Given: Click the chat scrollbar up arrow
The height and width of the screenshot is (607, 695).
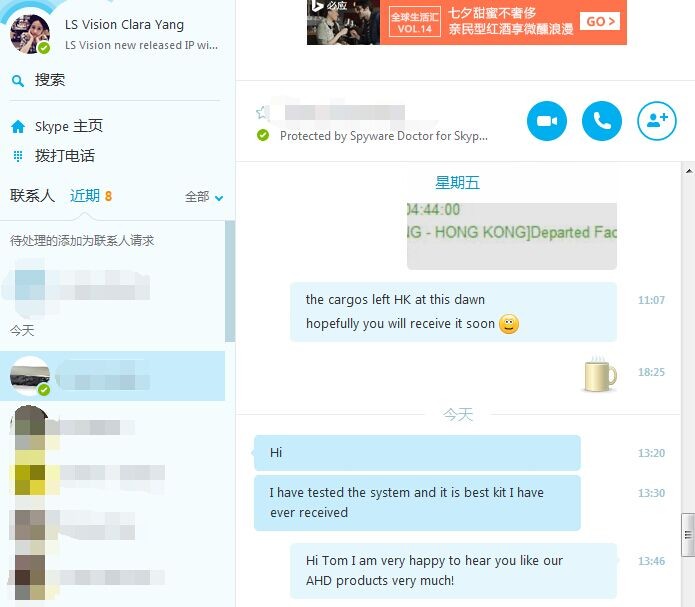Looking at the screenshot, I should (x=689, y=171).
